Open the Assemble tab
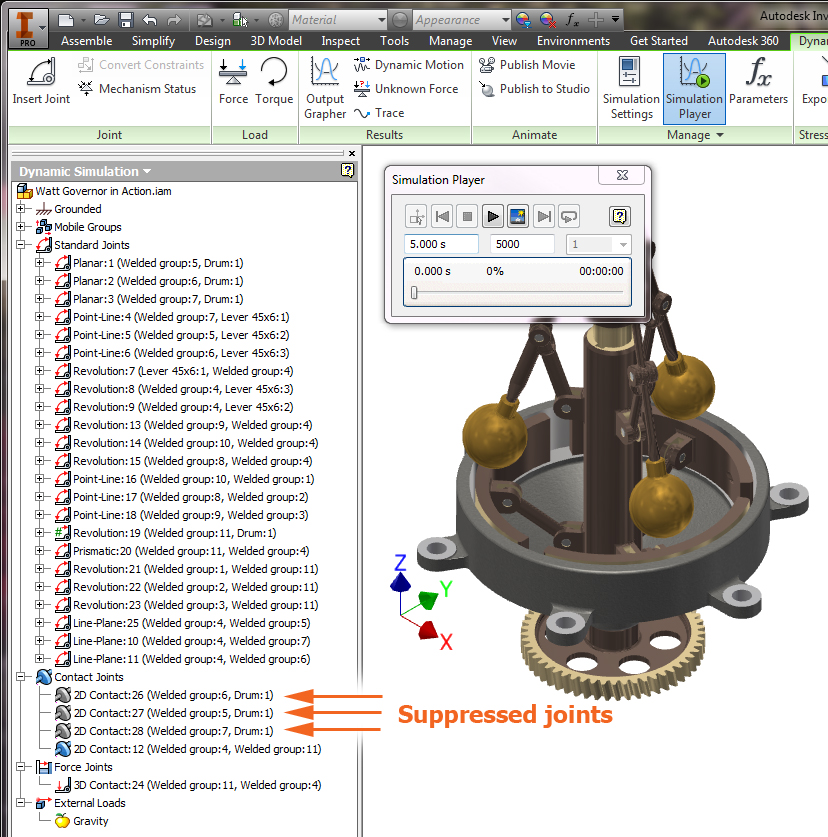 pyautogui.click(x=86, y=41)
